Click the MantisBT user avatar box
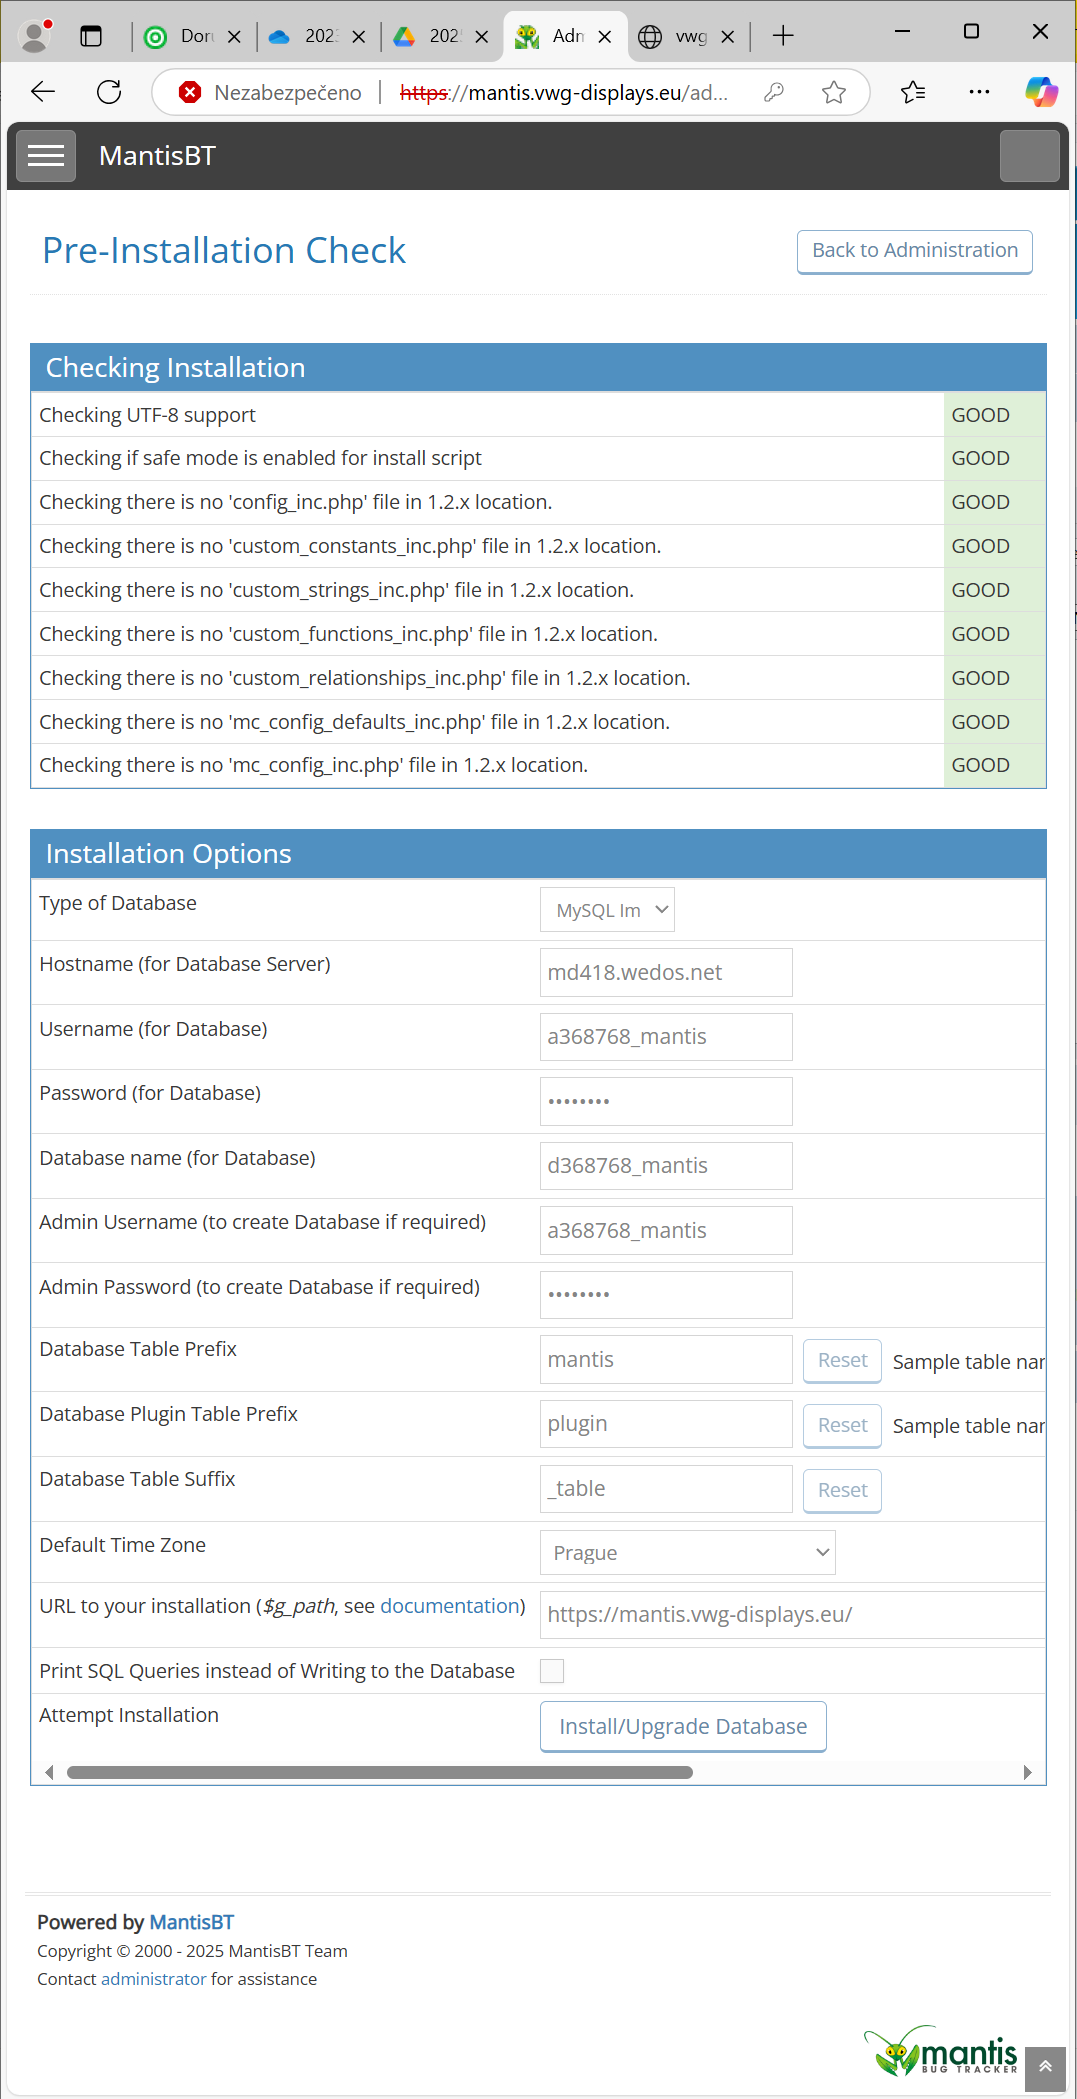The width and height of the screenshot is (1077, 2099). (x=1030, y=156)
